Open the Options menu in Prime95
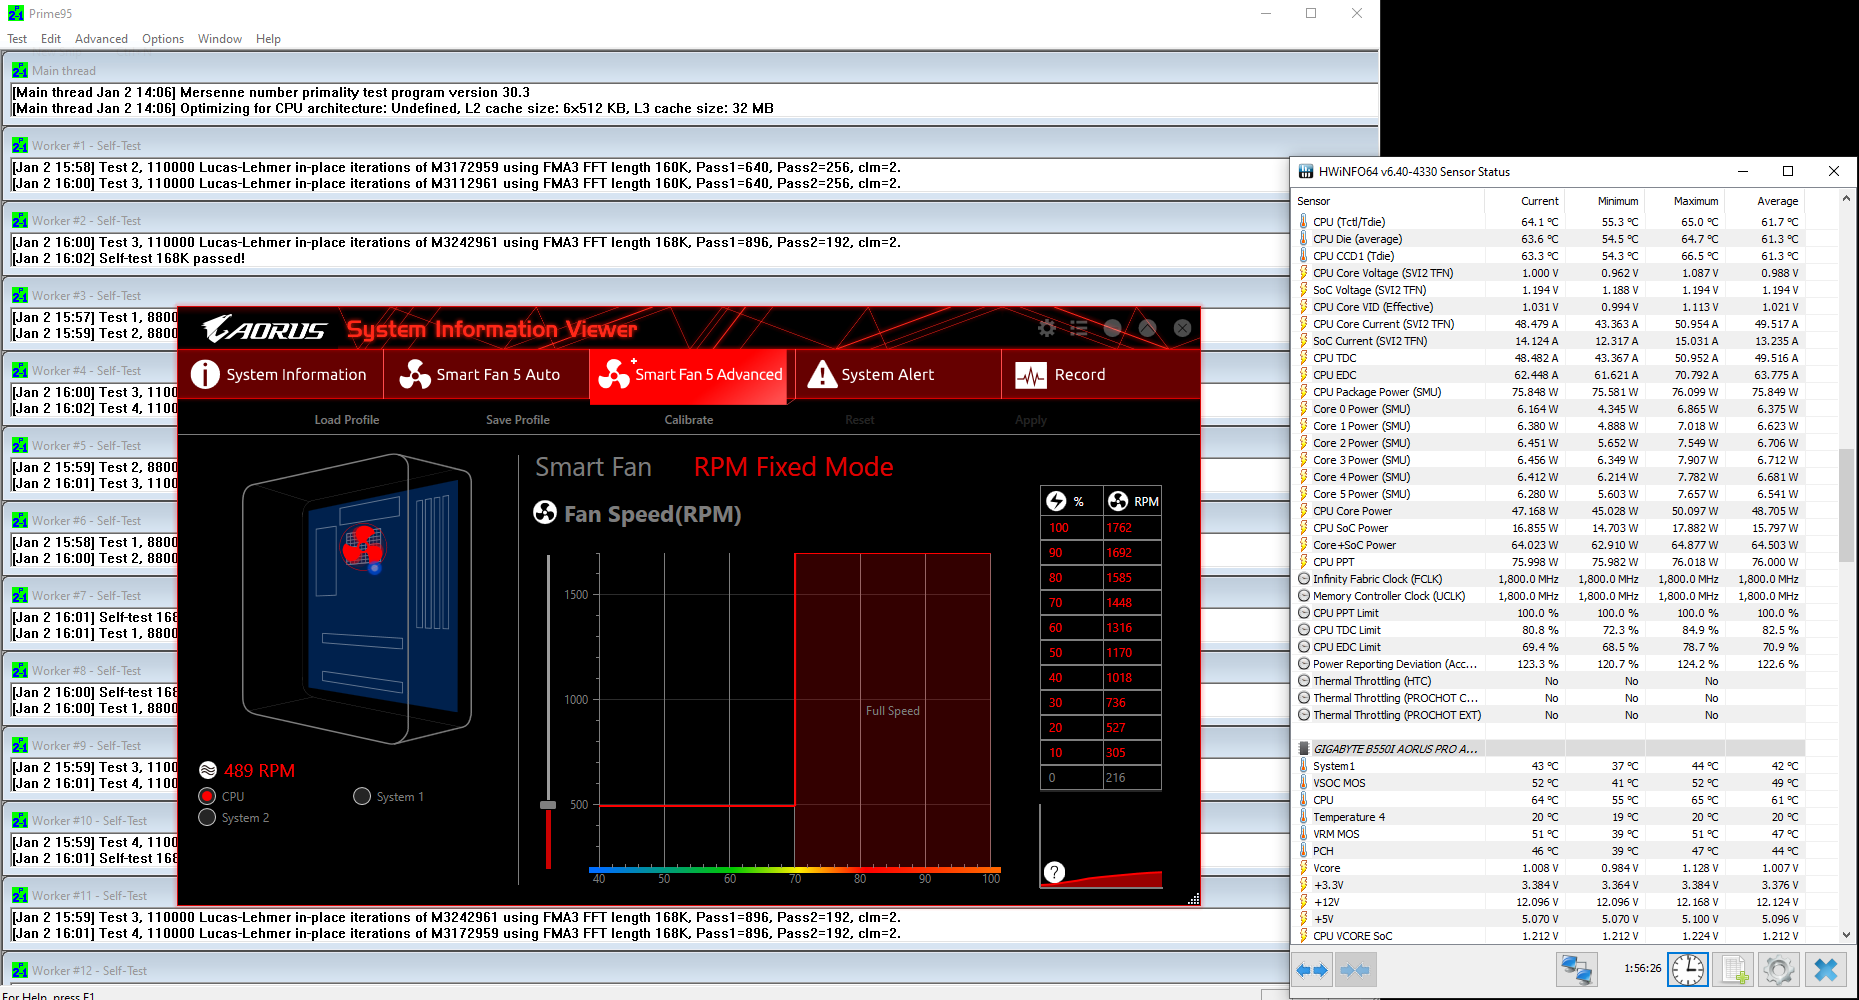1859x1000 pixels. (163, 39)
